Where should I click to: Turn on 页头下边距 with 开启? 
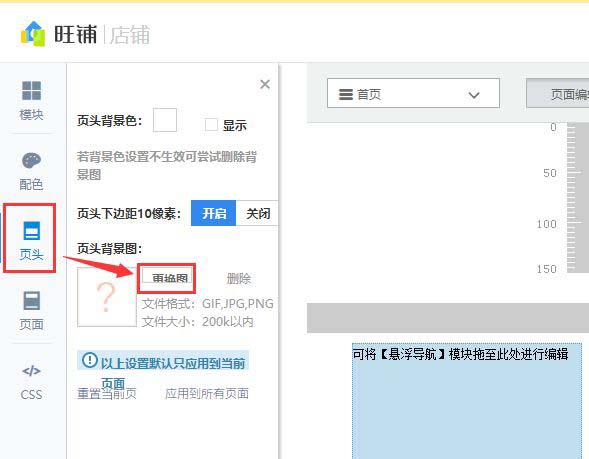pos(213,213)
